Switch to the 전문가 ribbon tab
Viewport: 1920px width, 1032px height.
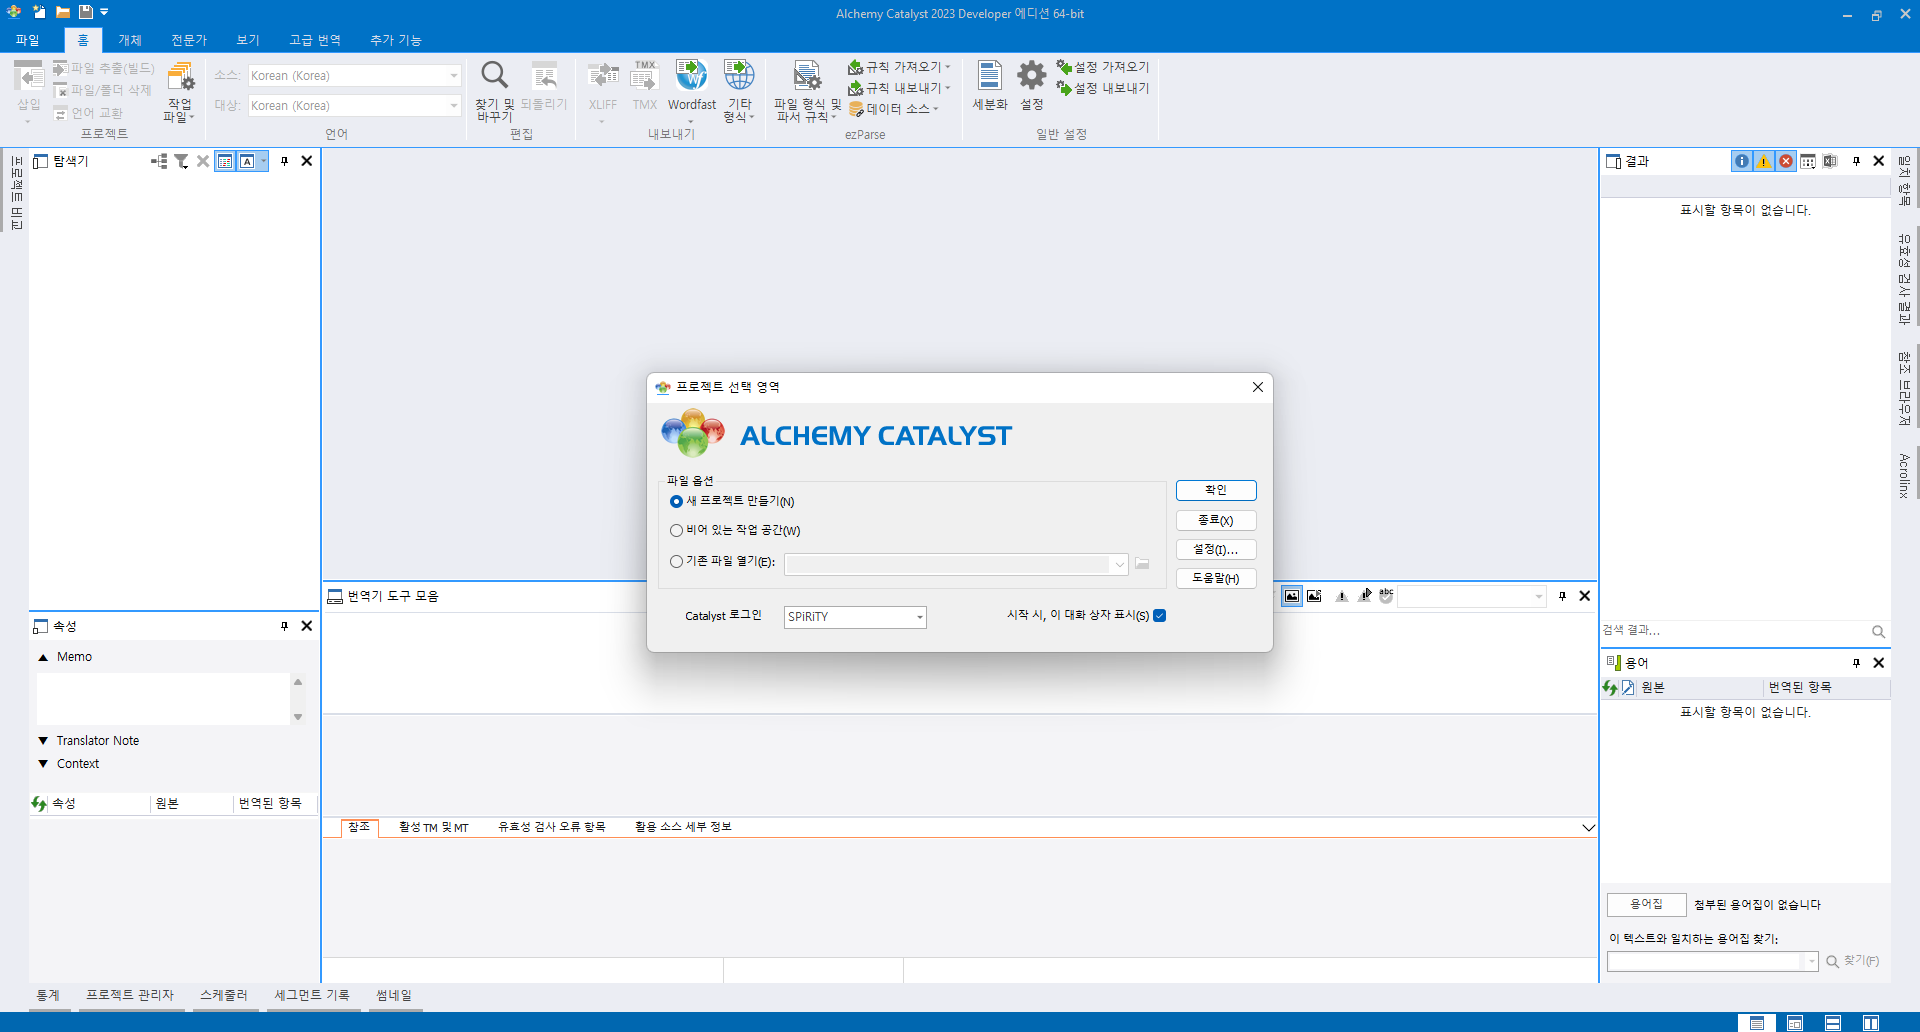coord(189,40)
